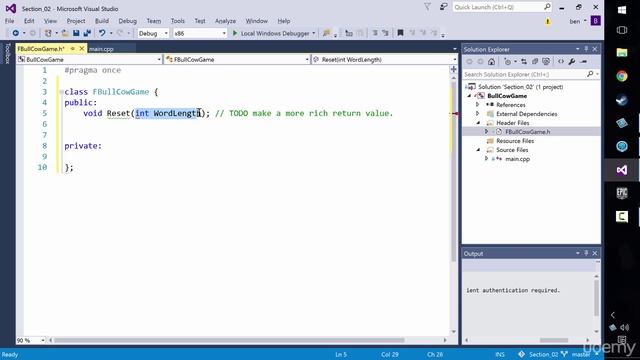Collapse the Source Files folder
Screen dimensions: 640x360
tap(478, 149)
